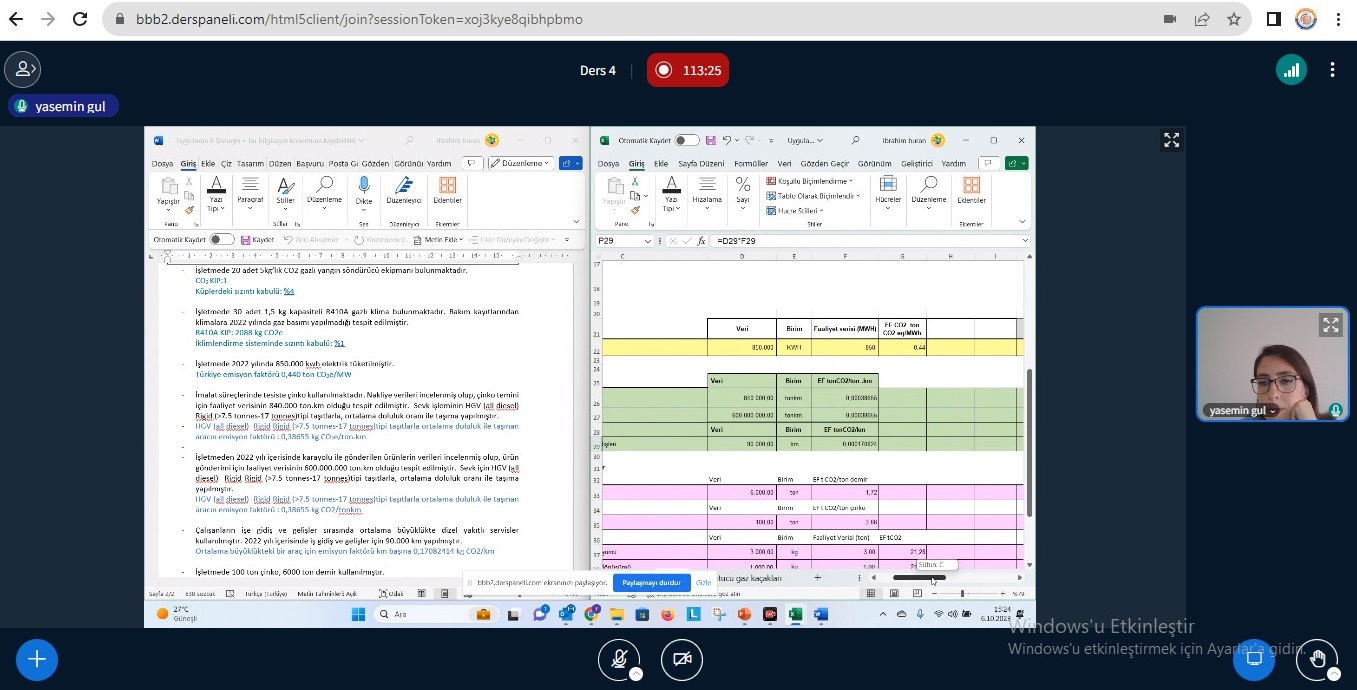Expand audio device chevron beside microphone
1357x690 pixels.
pyautogui.click(x=635, y=675)
